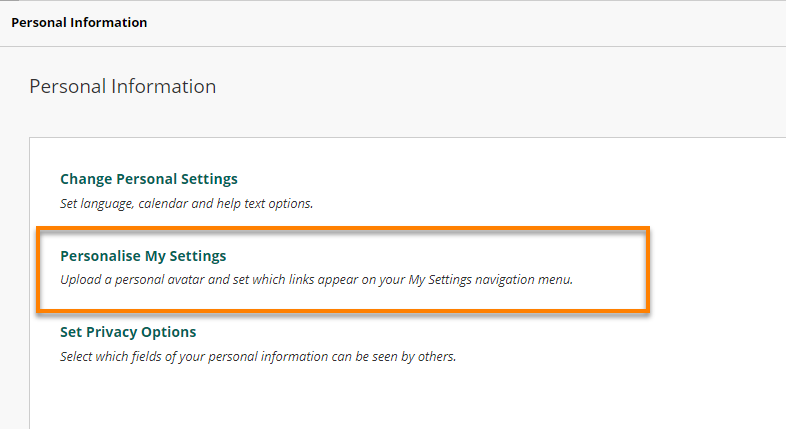The height and width of the screenshot is (429, 786).
Task: Click empty space right of the Personal Information heading
Action: (x=500, y=86)
